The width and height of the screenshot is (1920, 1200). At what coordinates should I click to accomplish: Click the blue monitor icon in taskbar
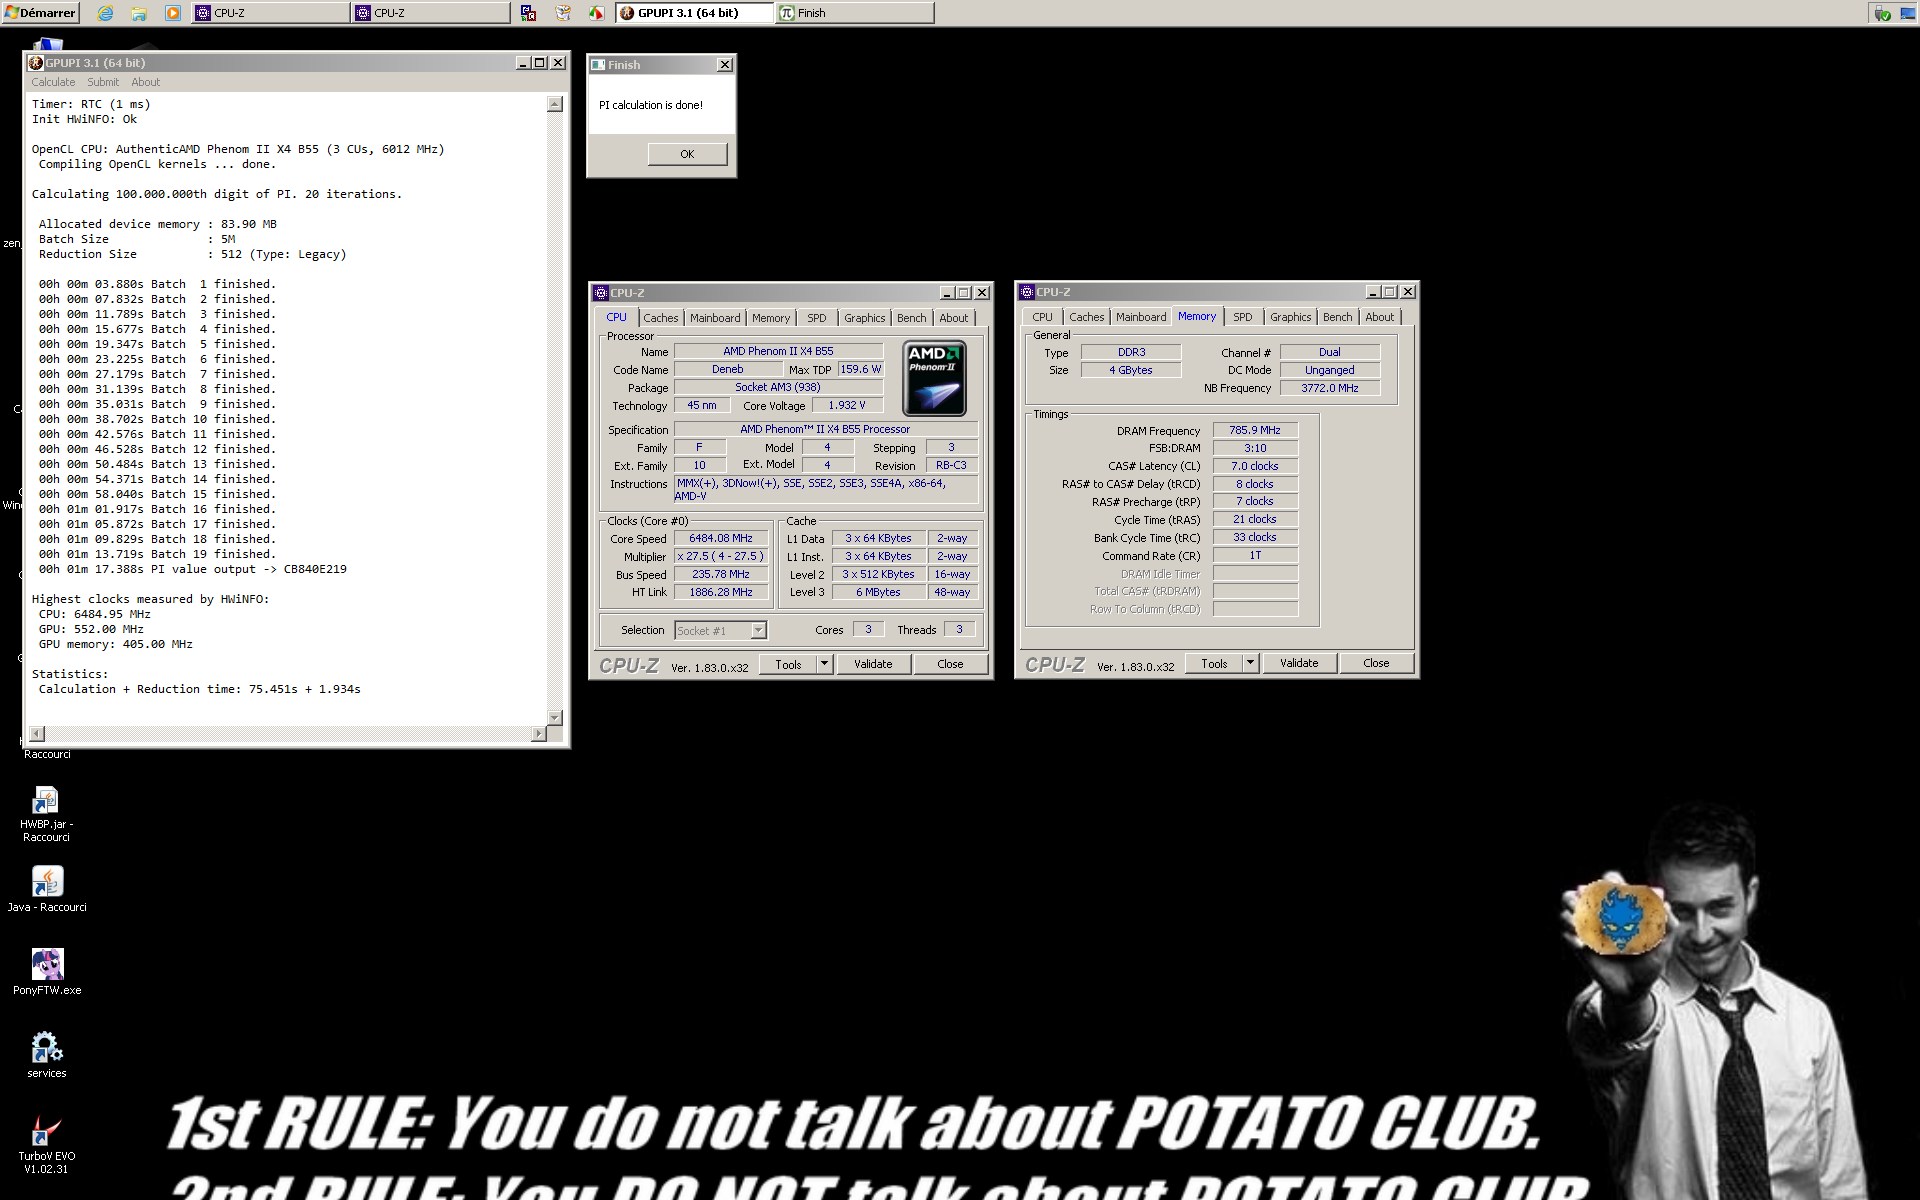(529, 13)
